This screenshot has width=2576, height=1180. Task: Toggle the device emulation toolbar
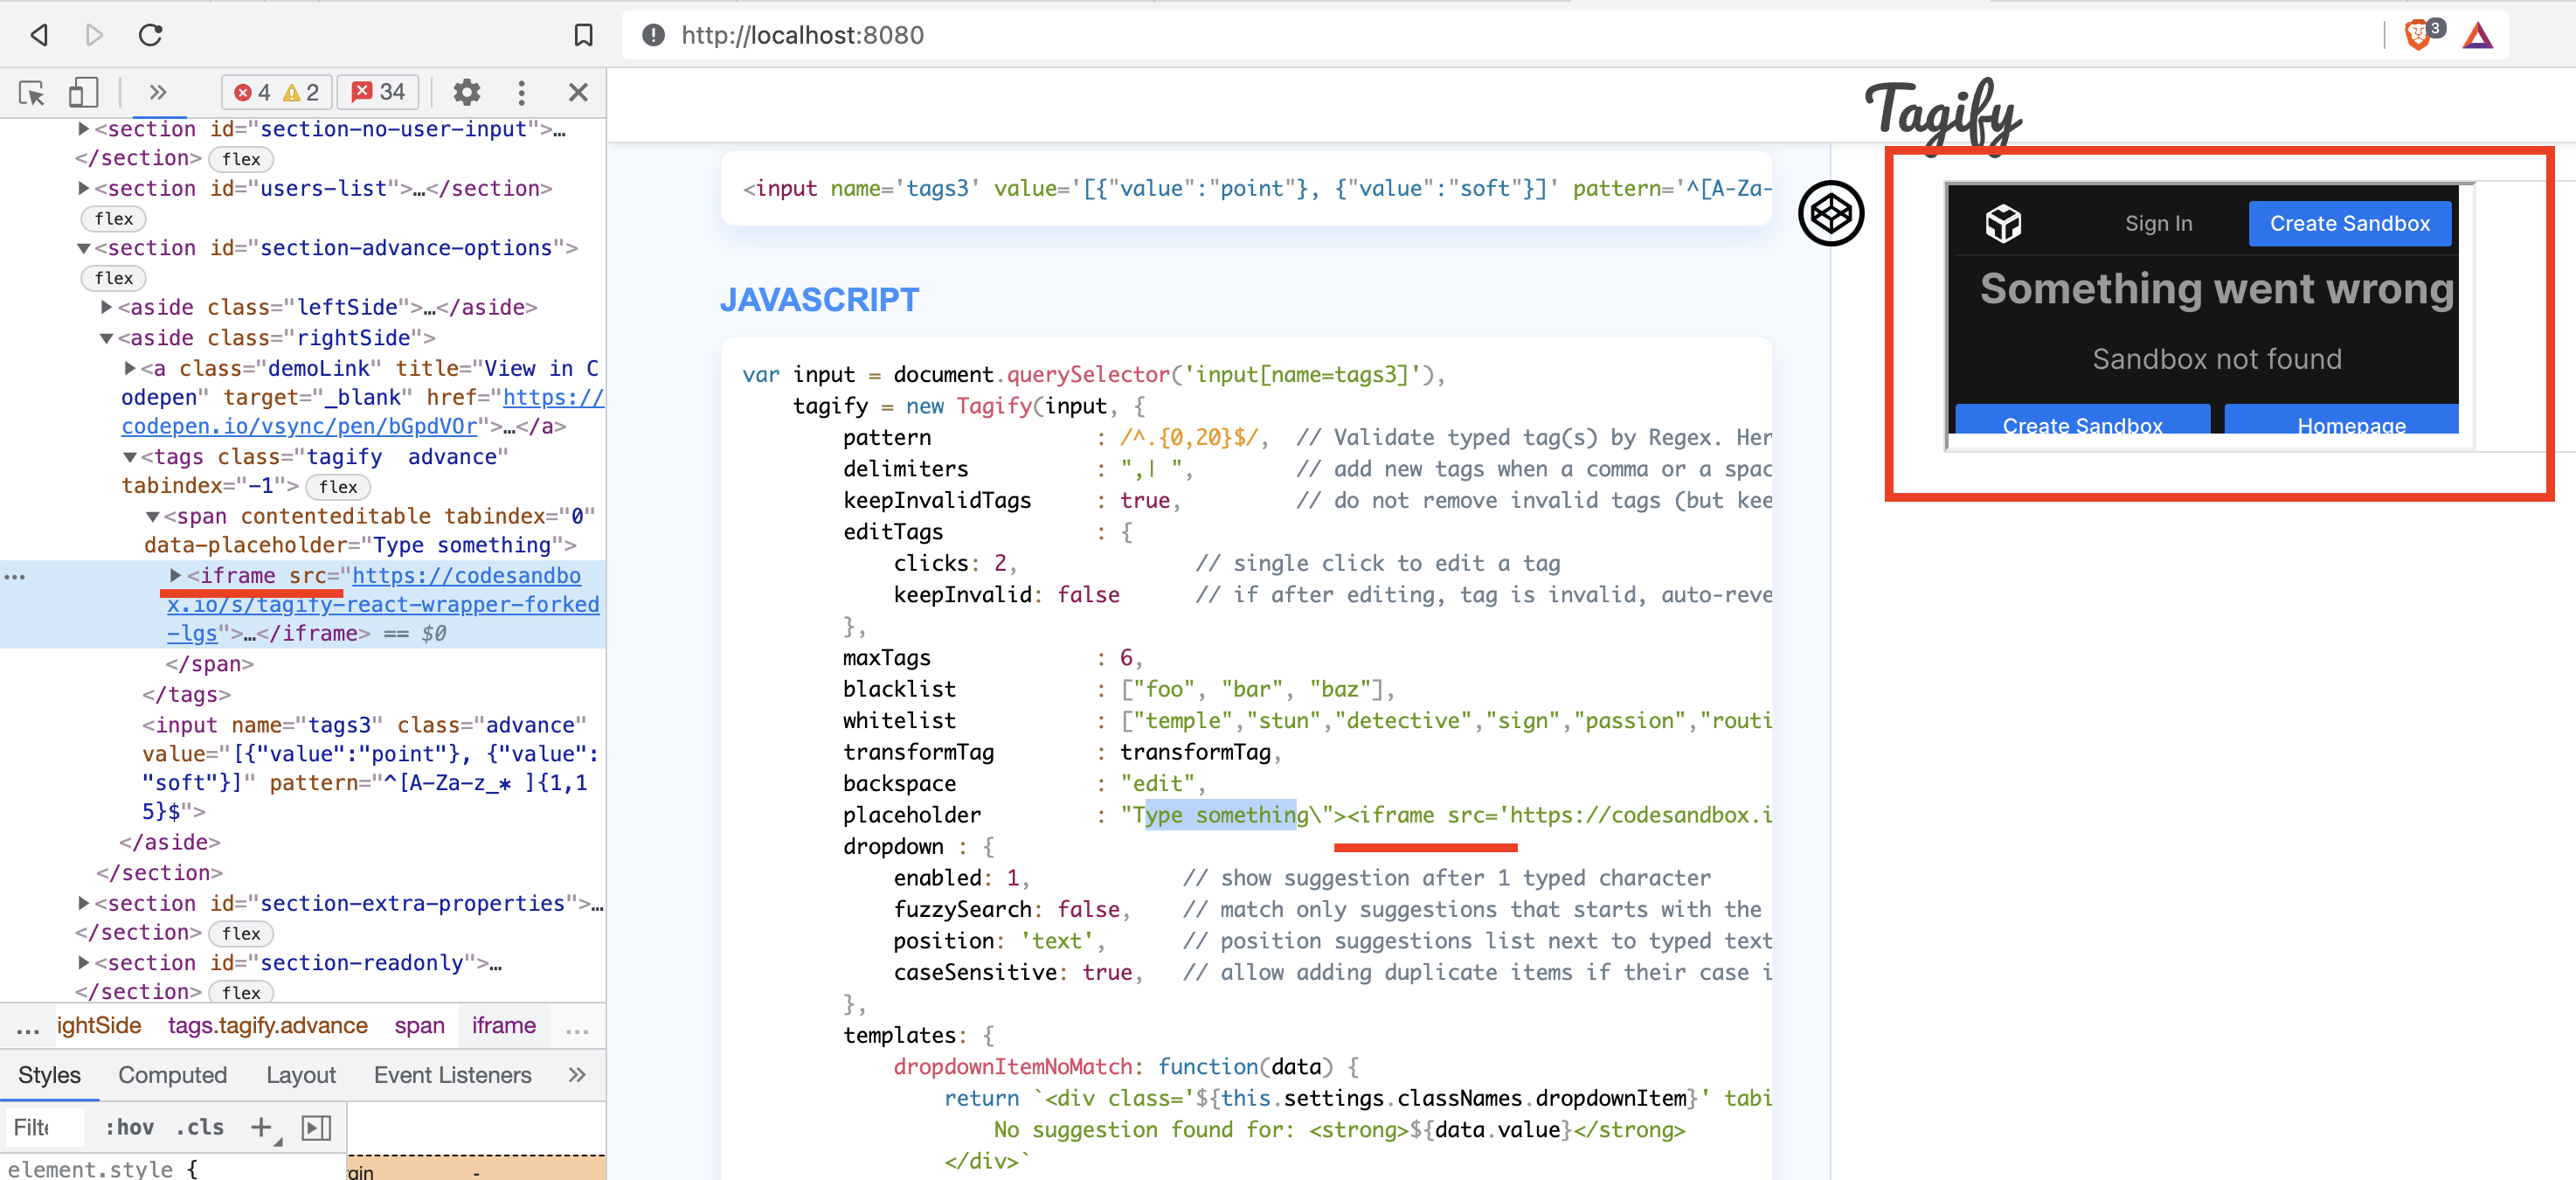point(83,92)
